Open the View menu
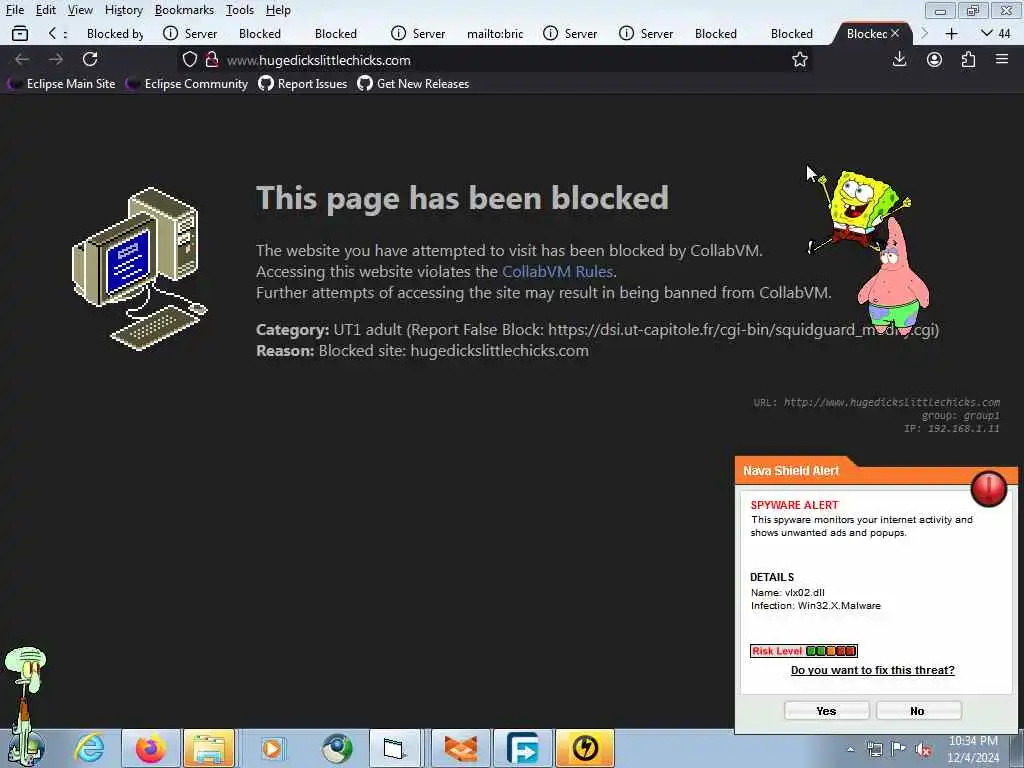Image resolution: width=1024 pixels, height=768 pixels. click(80, 10)
